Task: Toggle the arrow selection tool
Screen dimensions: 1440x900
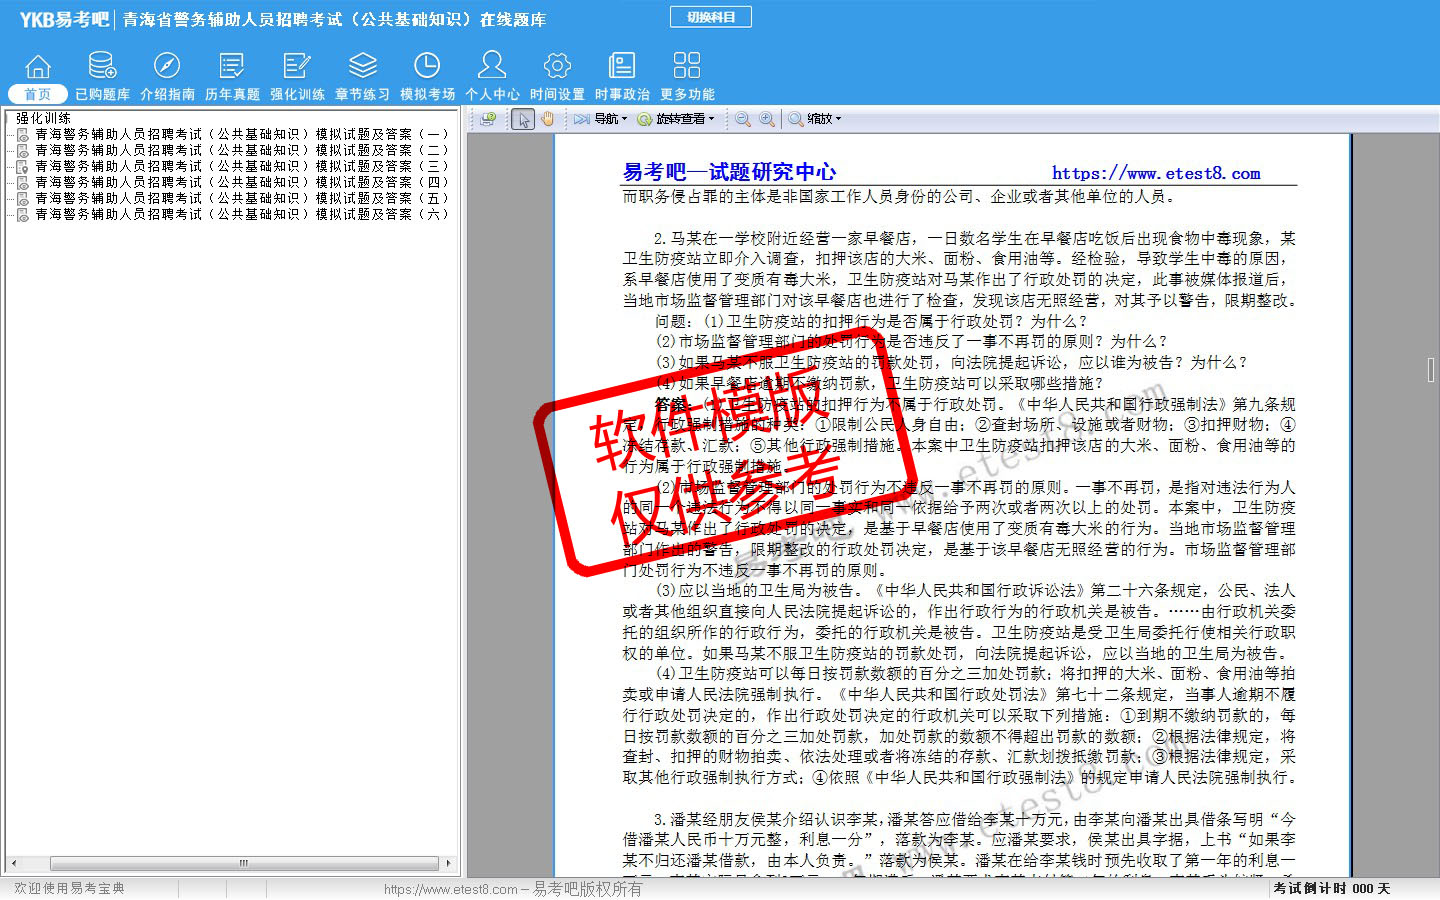Action: pos(523,119)
